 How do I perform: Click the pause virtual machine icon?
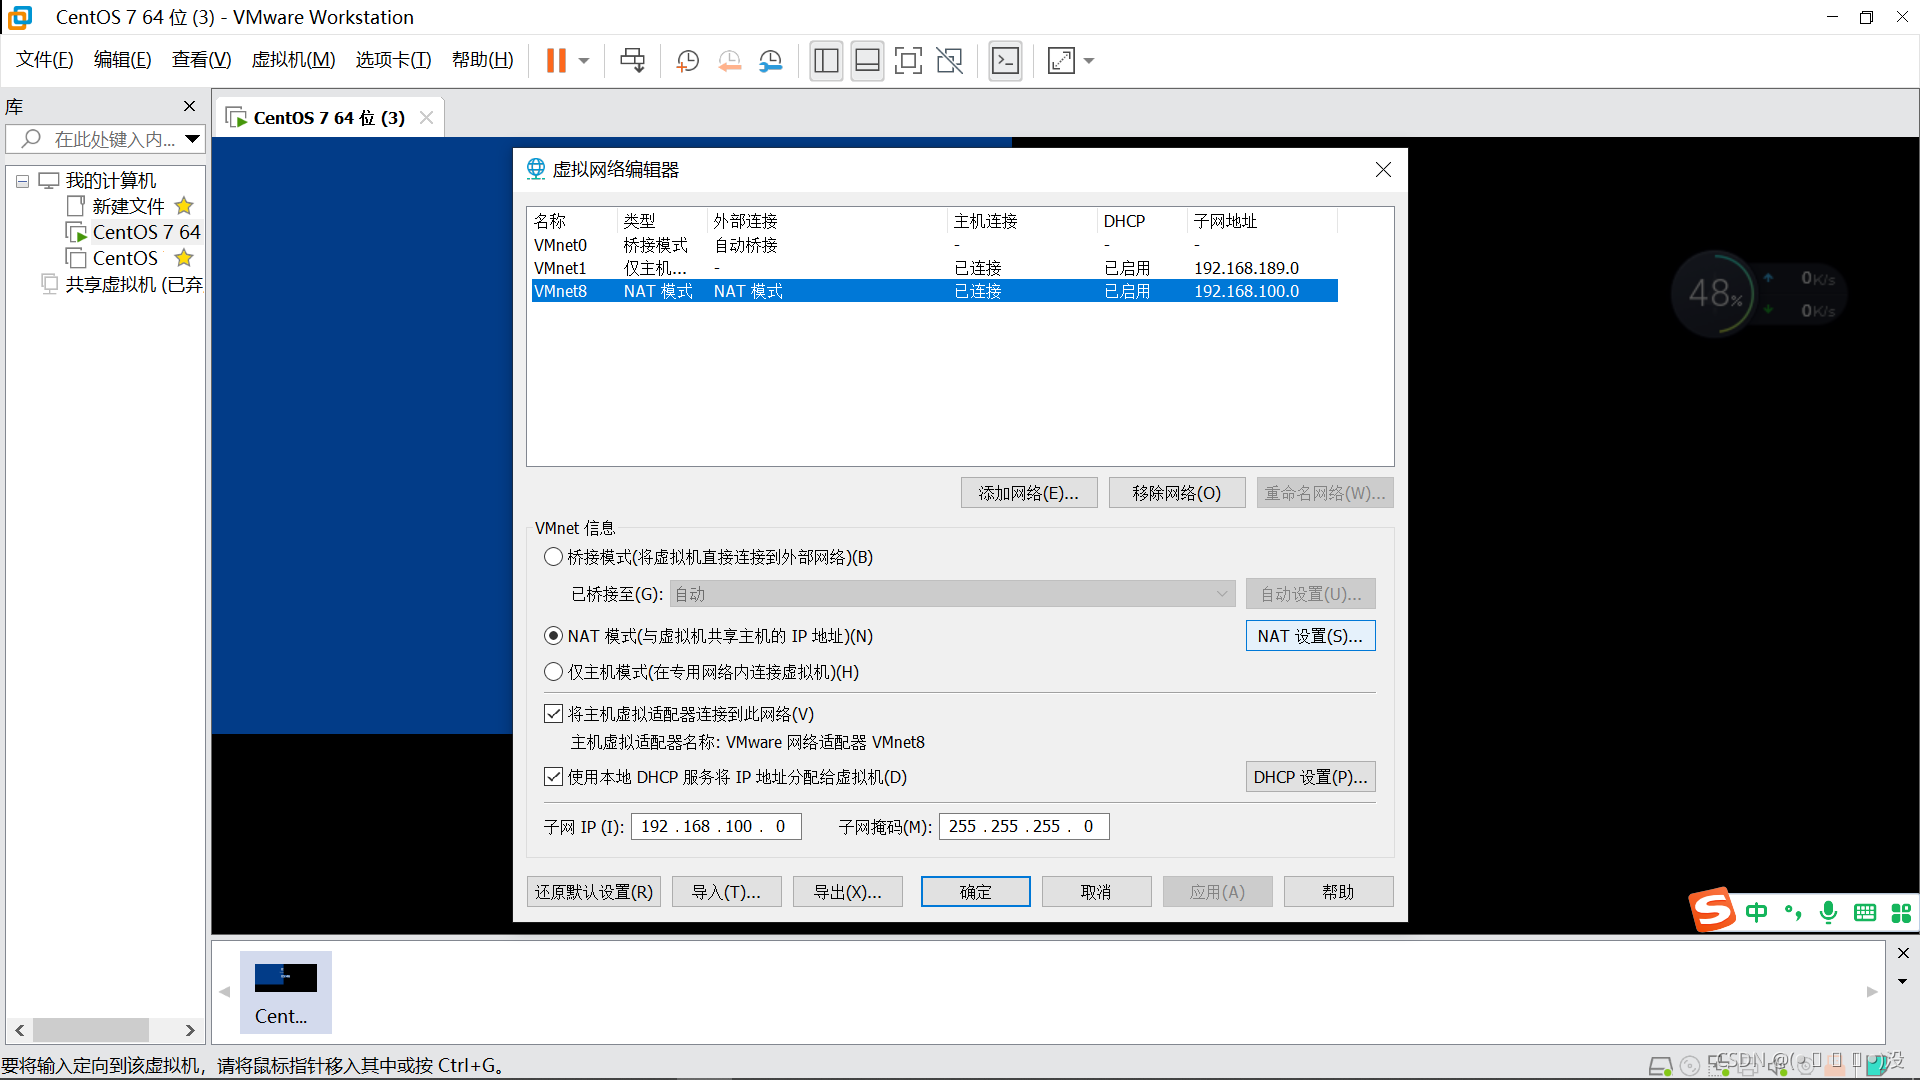tap(556, 61)
